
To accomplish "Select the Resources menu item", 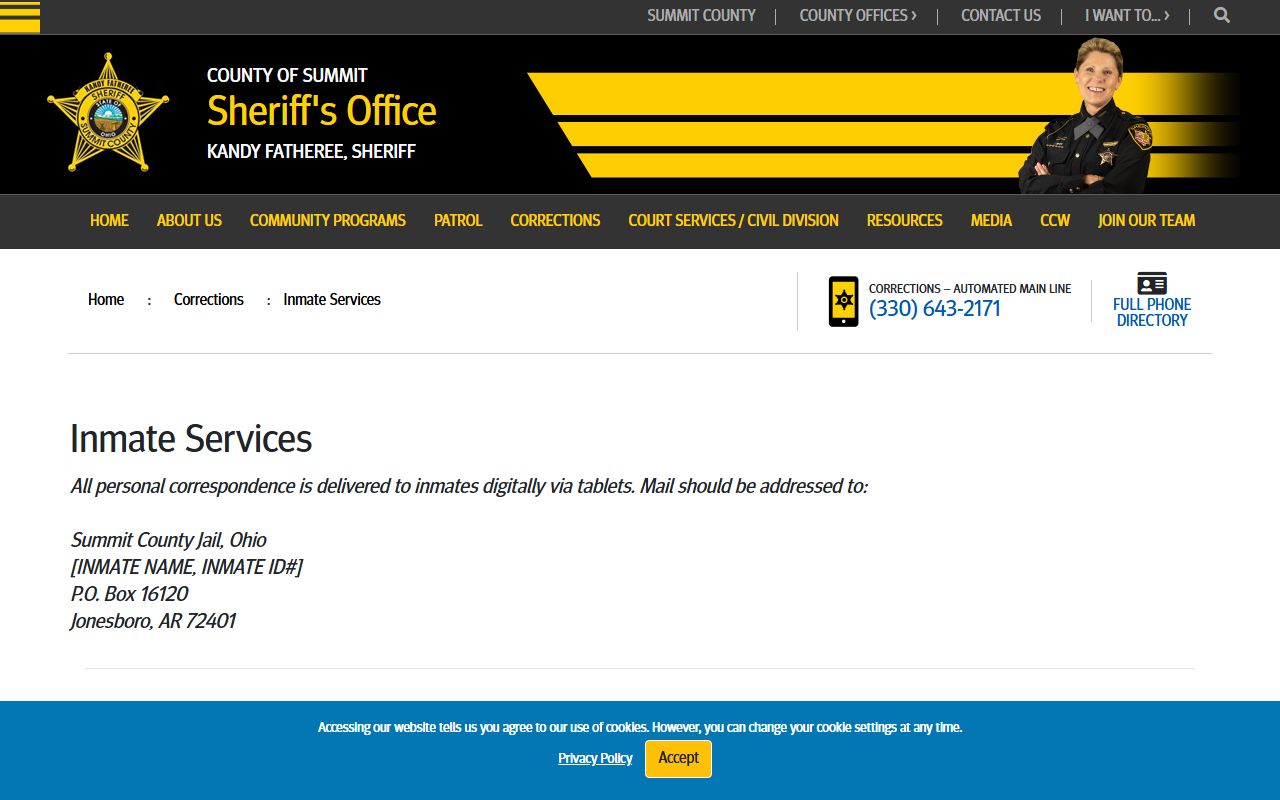I will click(904, 220).
